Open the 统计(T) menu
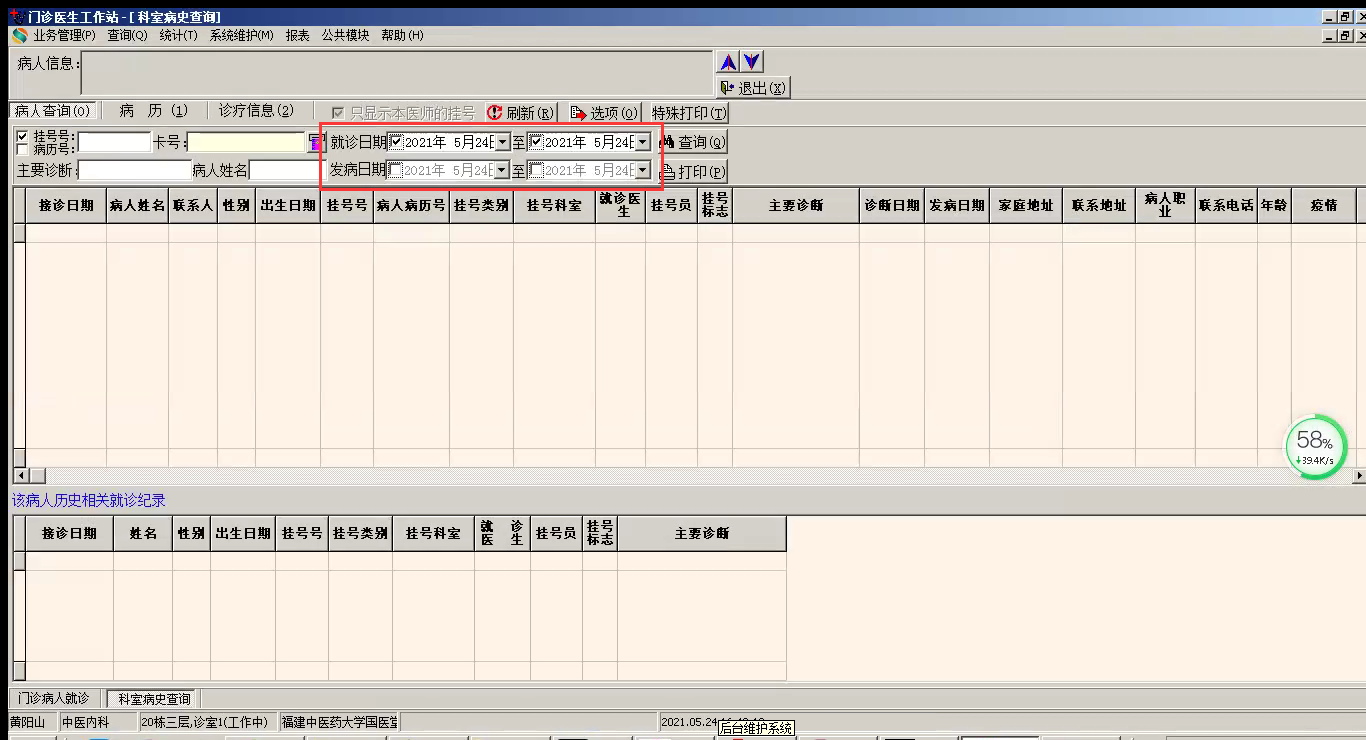The width and height of the screenshot is (1366, 740). click(x=178, y=35)
